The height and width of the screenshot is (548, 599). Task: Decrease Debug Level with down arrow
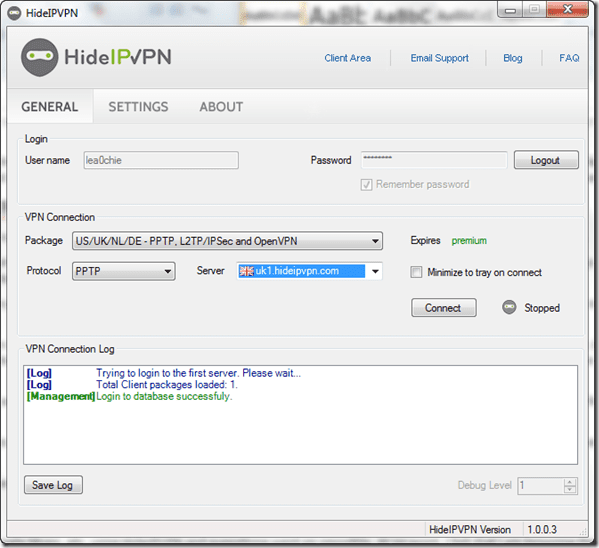570,489
